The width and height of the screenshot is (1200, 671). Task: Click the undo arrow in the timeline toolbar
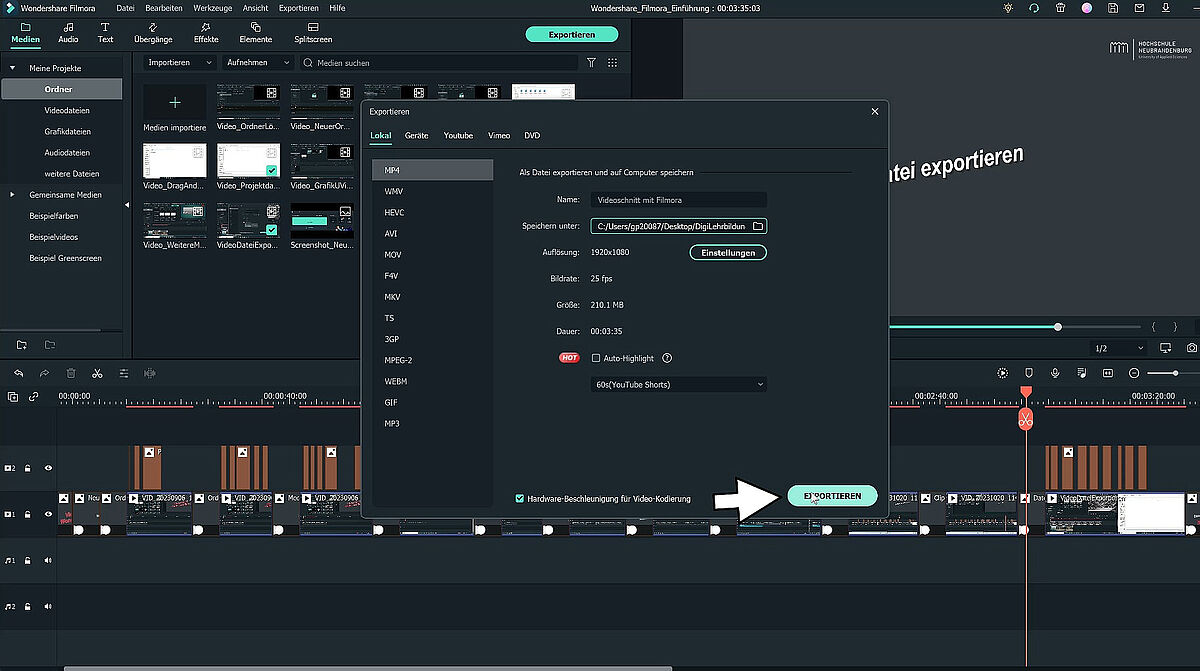[x=18, y=373]
